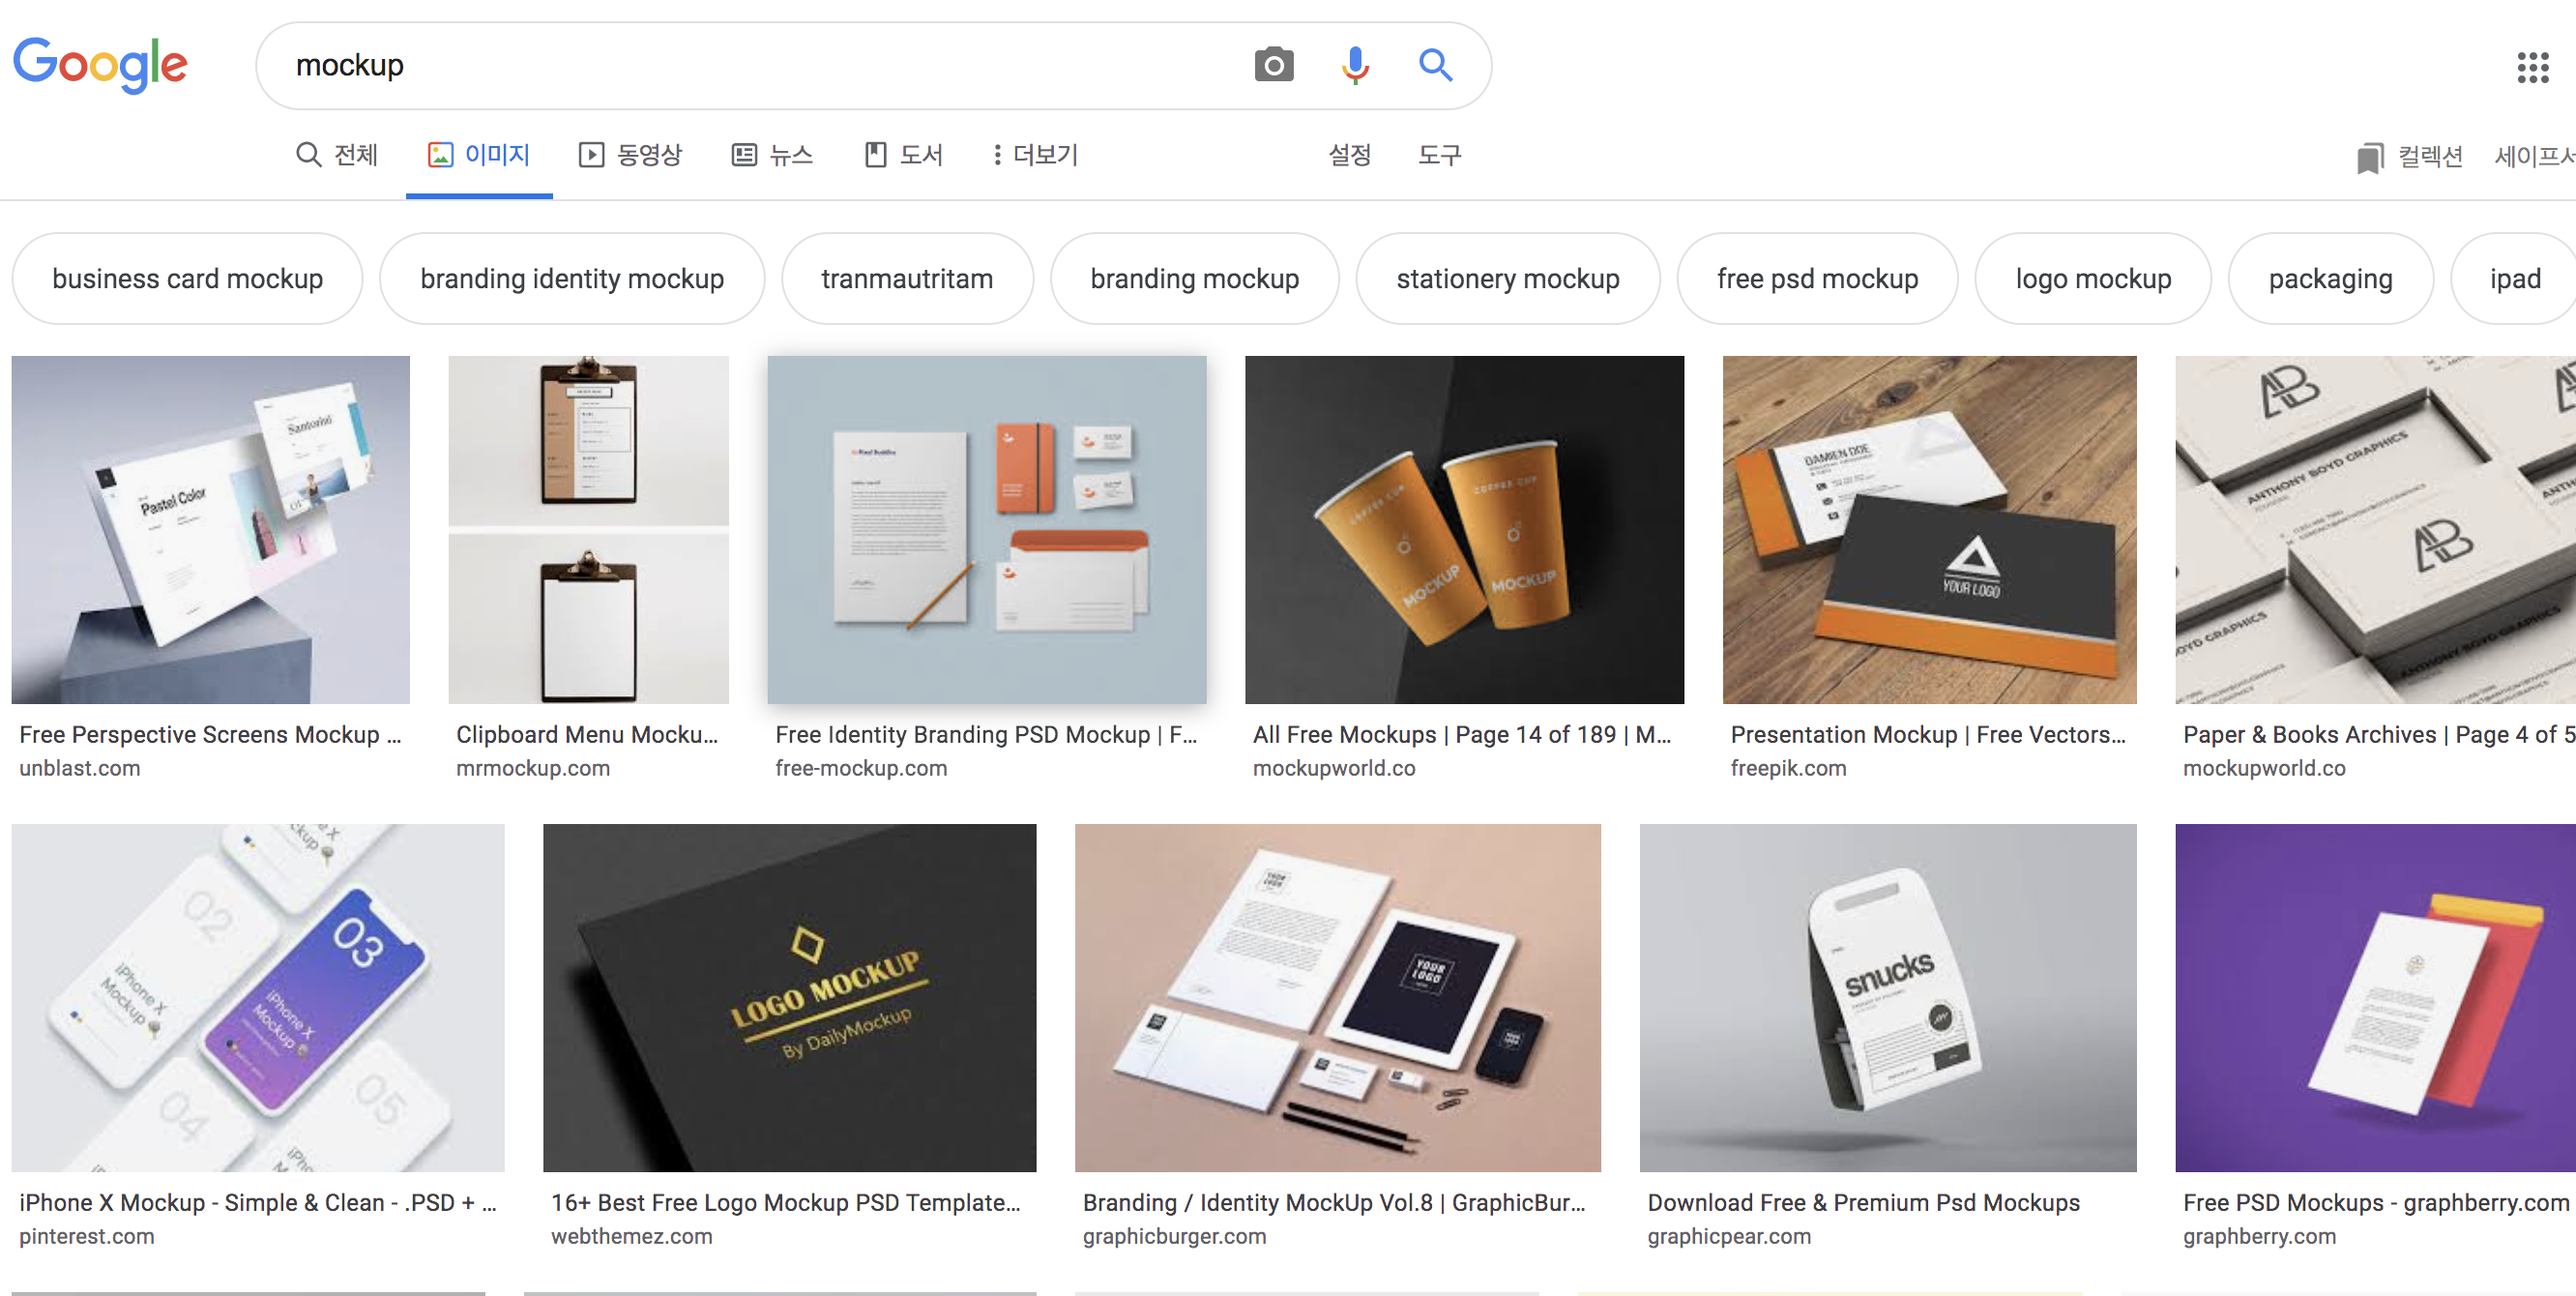The height and width of the screenshot is (1296, 2576).
Task: Open the Google apps grid icon
Action: click(2532, 68)
